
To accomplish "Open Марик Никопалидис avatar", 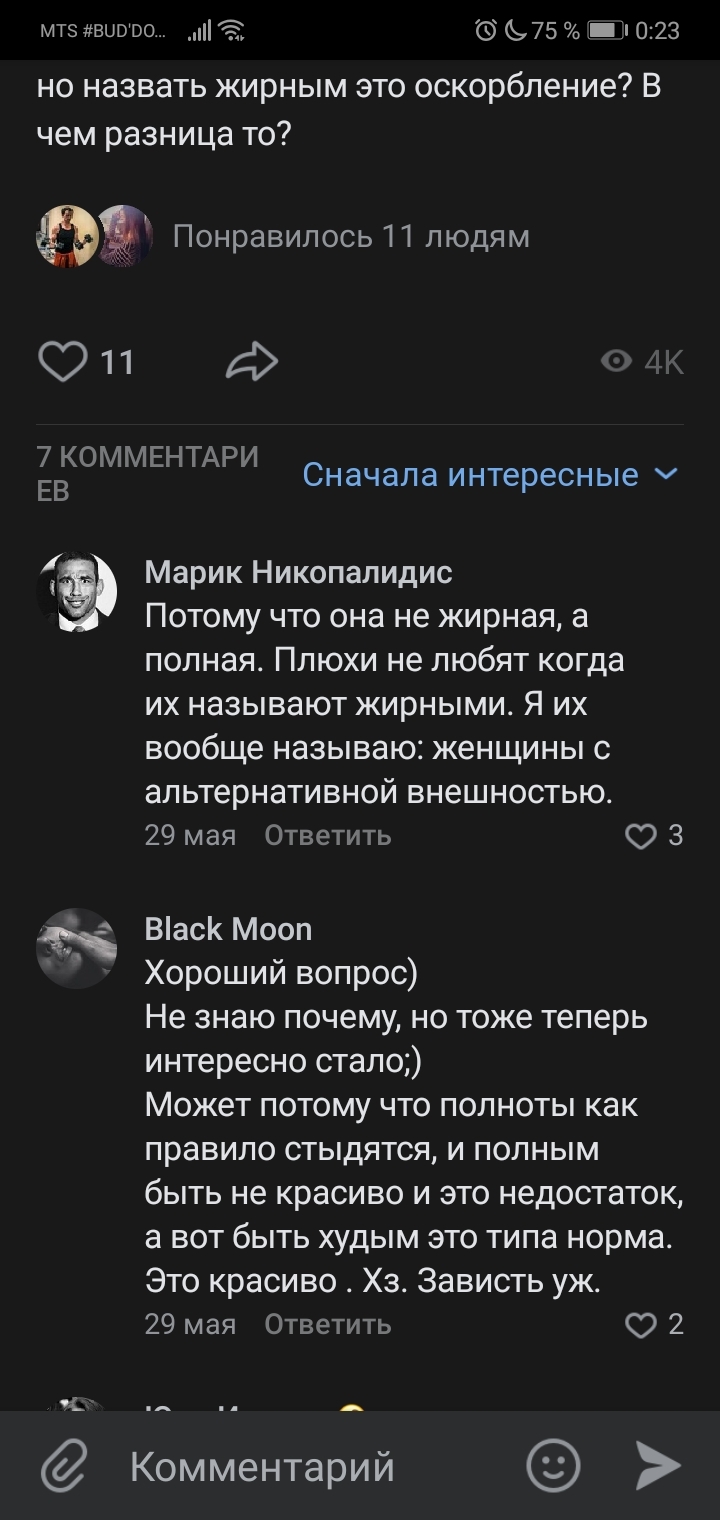I will (x=77, y=592).
